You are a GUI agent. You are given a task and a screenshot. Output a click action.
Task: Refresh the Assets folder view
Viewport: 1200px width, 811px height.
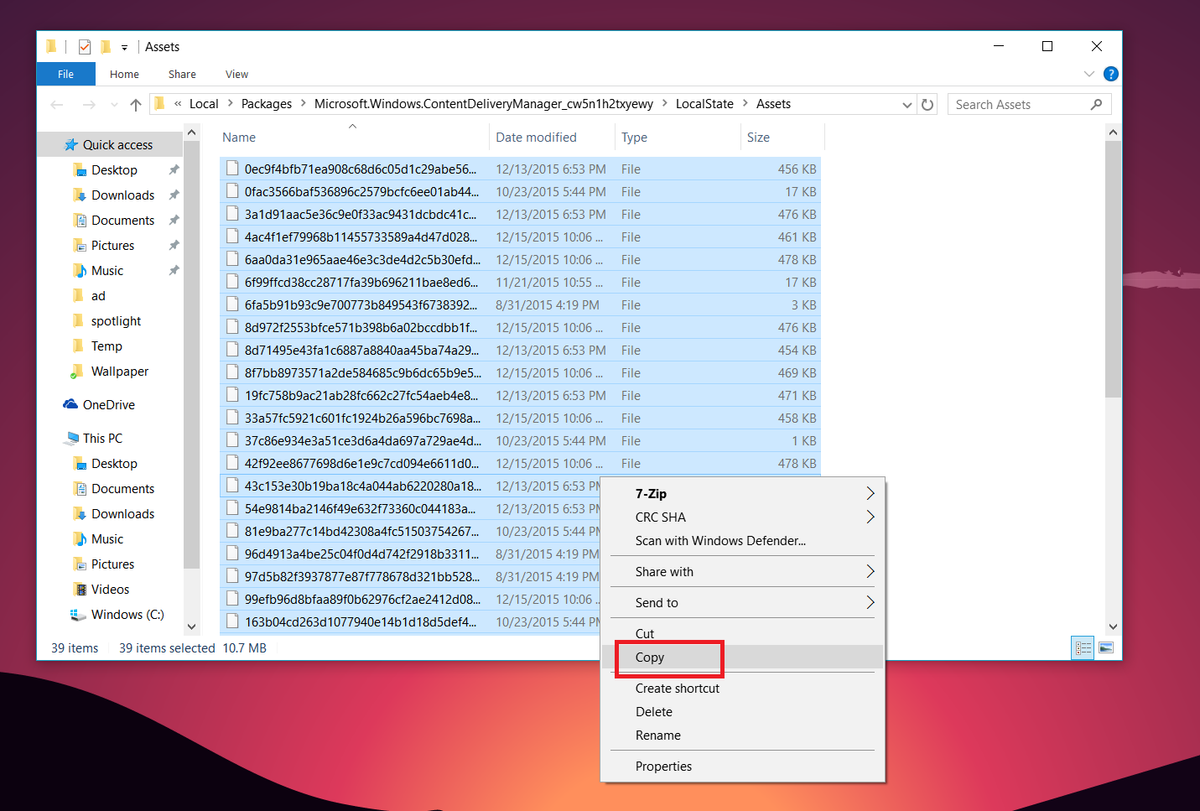click(x=926, y=103)
